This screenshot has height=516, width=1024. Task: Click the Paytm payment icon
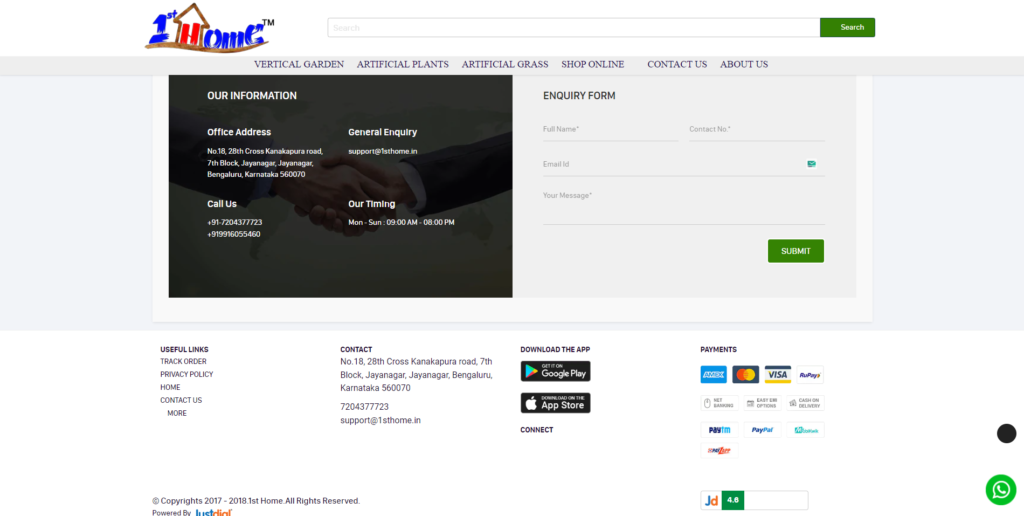tap(719, 430)
